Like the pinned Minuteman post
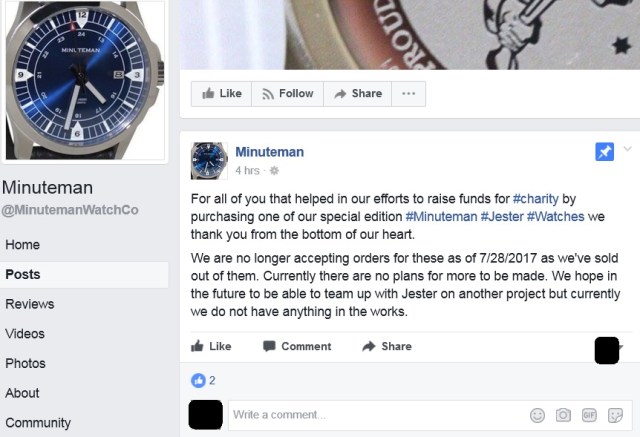Viewport: 640px width, 437px height. tap(211, 346)
